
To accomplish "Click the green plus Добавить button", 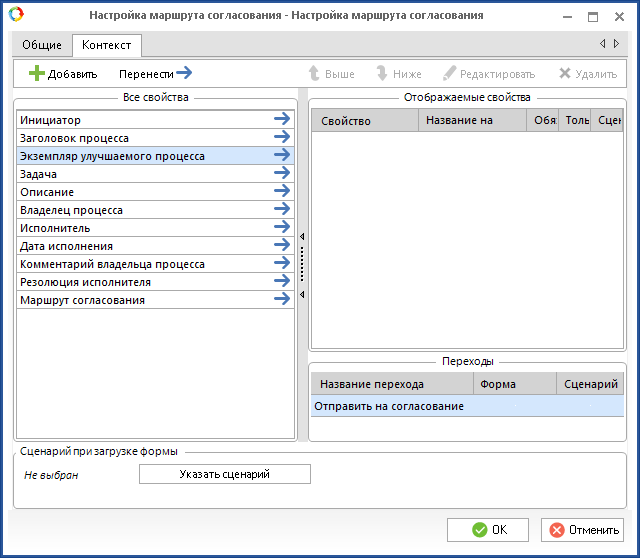I will pyautogui.click(x=63, y=74).
